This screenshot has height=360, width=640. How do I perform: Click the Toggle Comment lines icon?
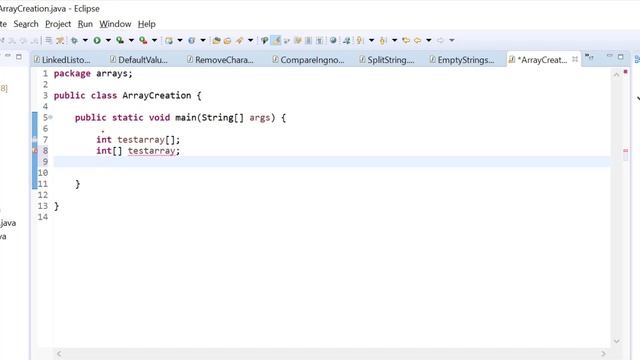tap(49, 40)
